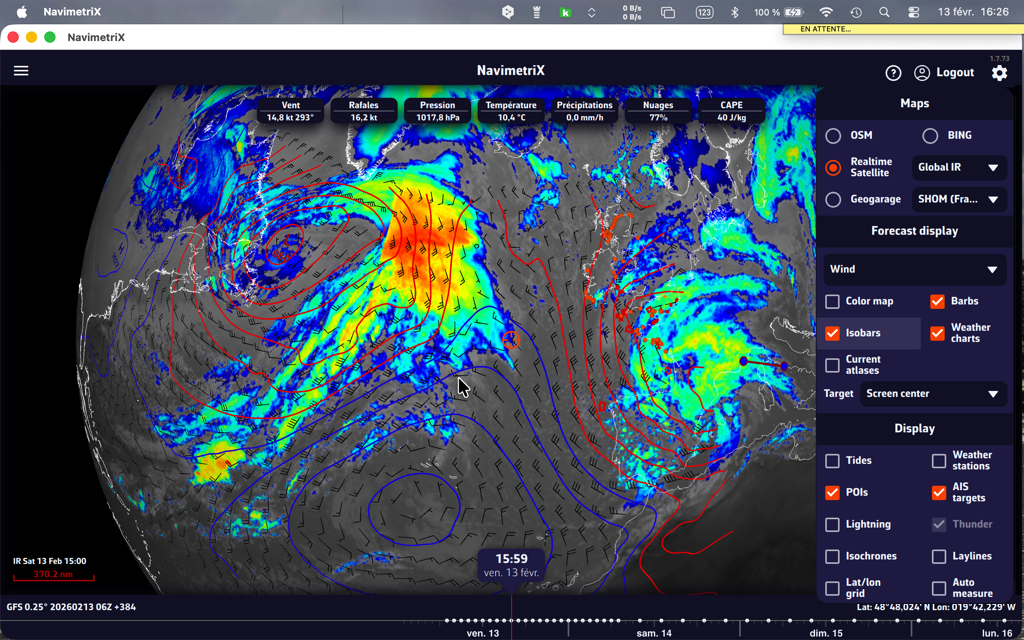Disable the AIS targets checkbox
Screen dimensions: 1024x640
[x=938, y=492]
